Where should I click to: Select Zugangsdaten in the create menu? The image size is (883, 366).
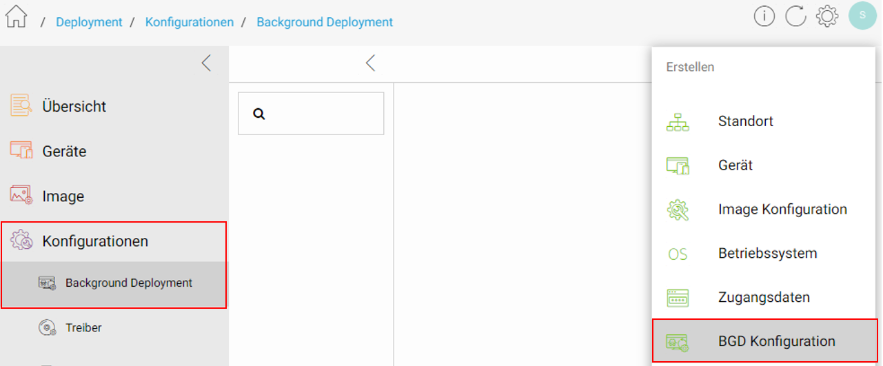click(x=764, y=297)
